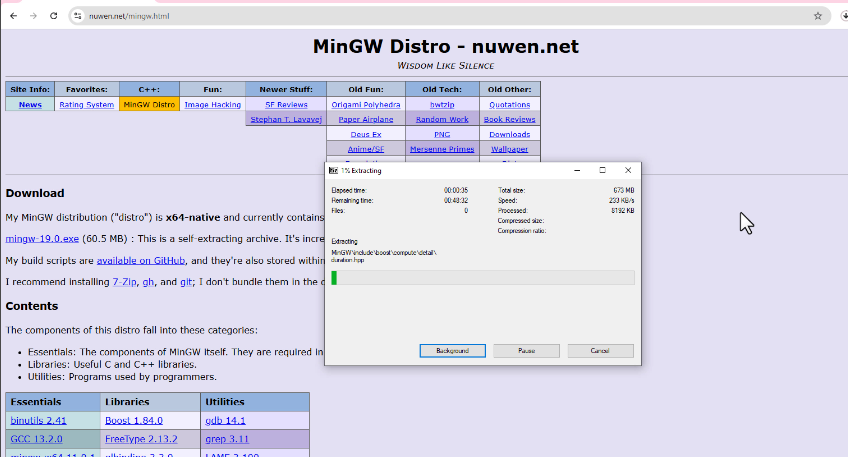Open the git link
This screenshot has height=457, width=848.
186,282
